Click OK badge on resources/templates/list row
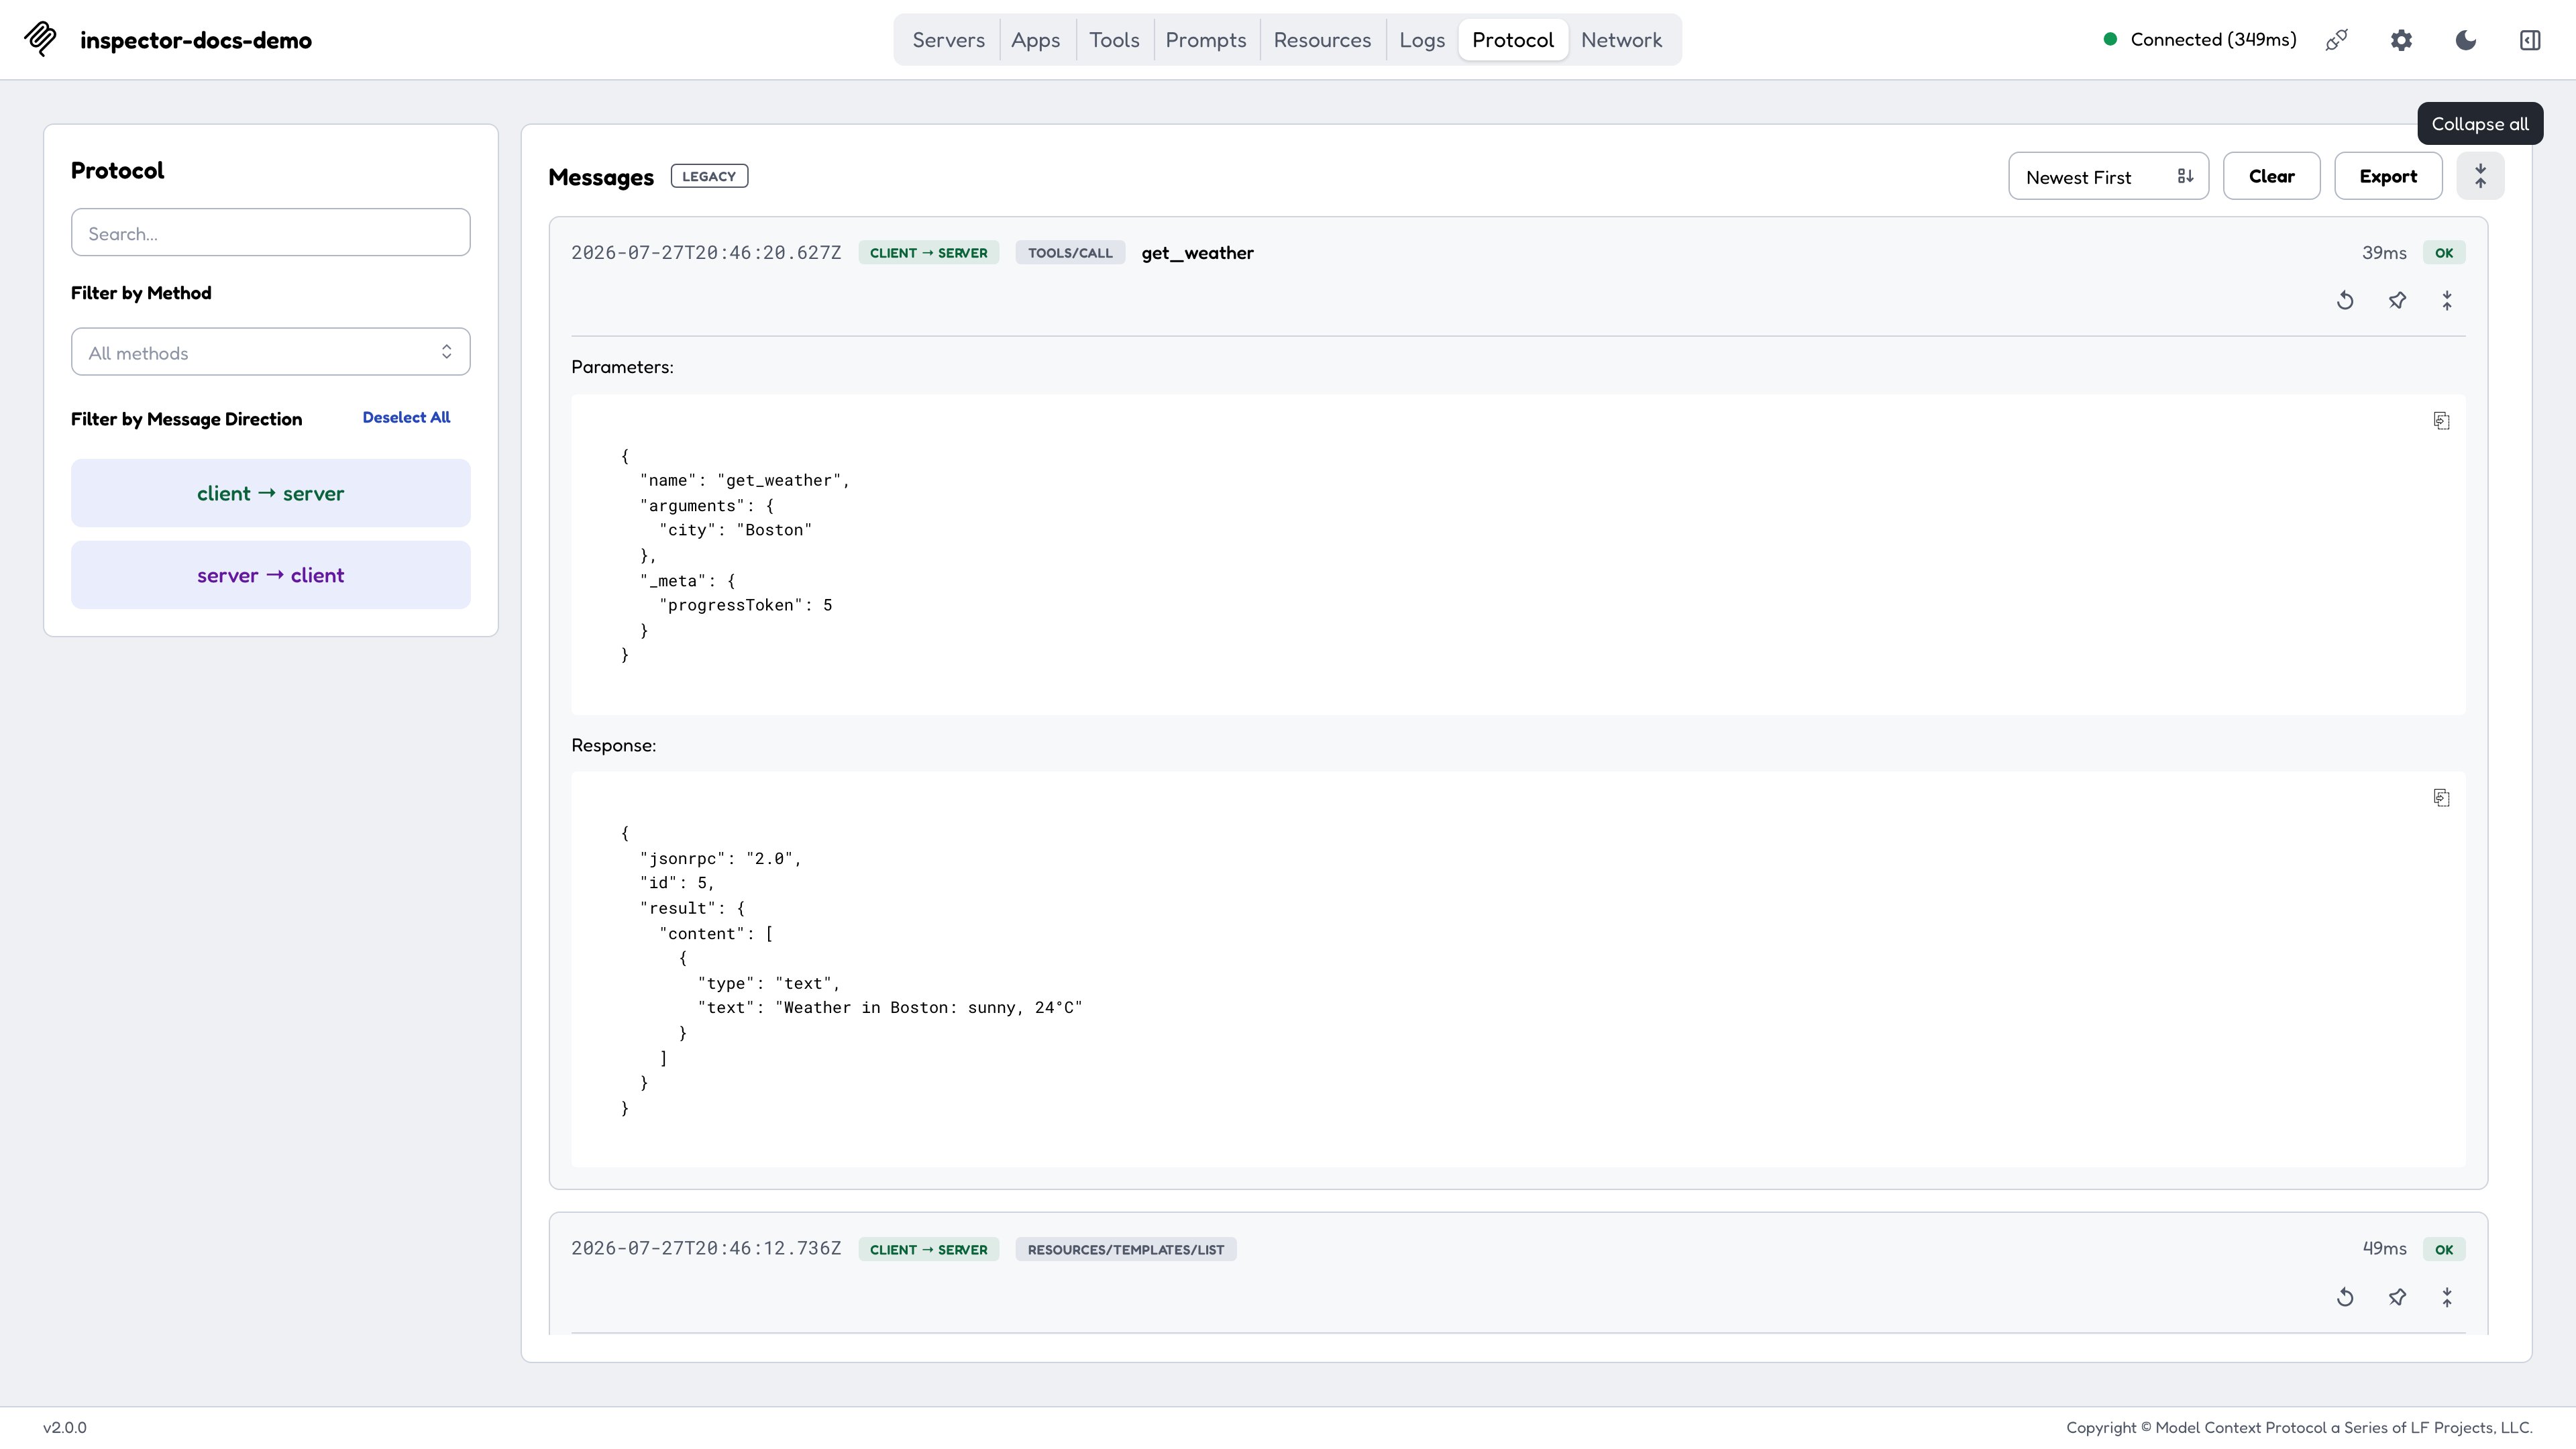Viewport: 2576px width, 1449px height. [x=2444, y=1250]
